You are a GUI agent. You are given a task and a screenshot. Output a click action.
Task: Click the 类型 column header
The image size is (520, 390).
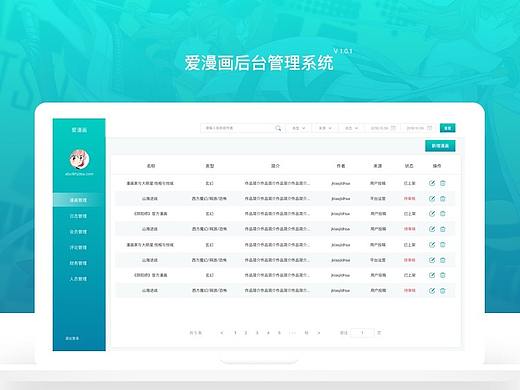coord(209,166)
